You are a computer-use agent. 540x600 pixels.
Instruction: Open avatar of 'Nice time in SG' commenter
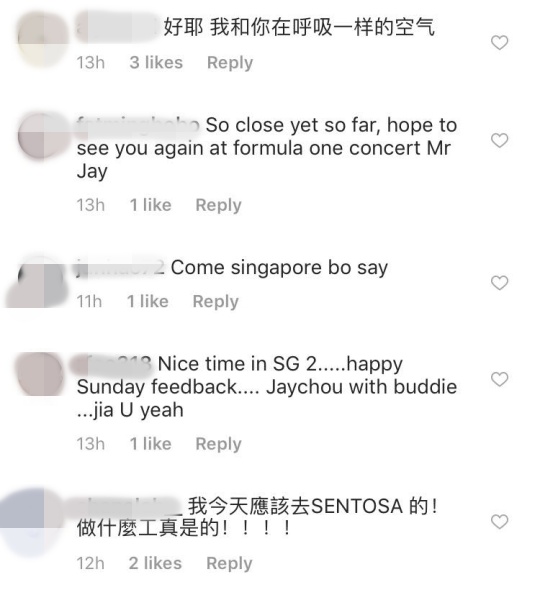40,374
